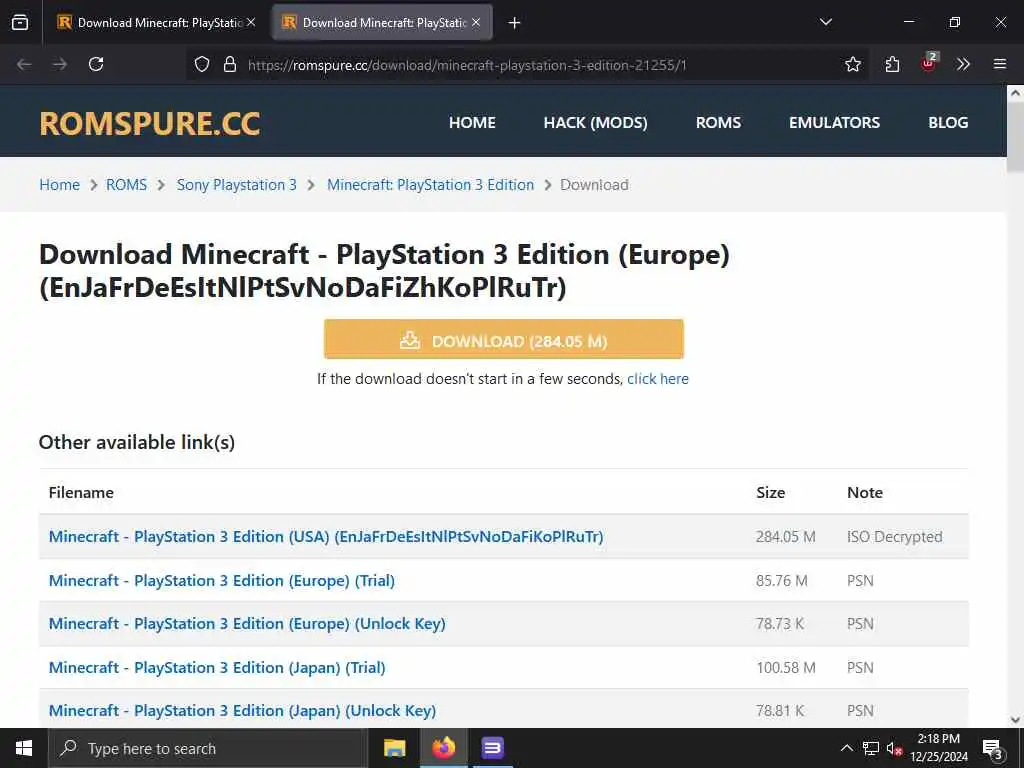Image resolution: width=1024 pixels, height=768 pixels.
Task: Close the active Download Minecraft tab
Action: click(476, 22)
